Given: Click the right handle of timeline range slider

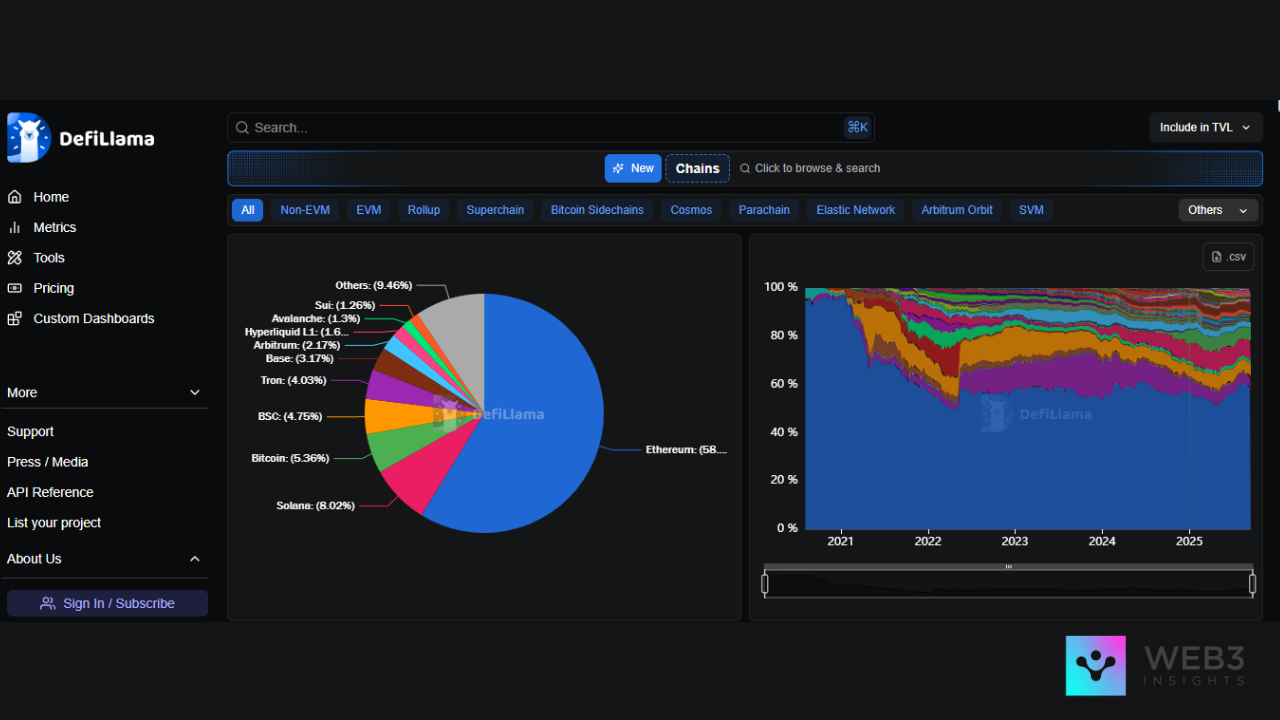Looking at the screenshot, I should [x=1252, y=583].
